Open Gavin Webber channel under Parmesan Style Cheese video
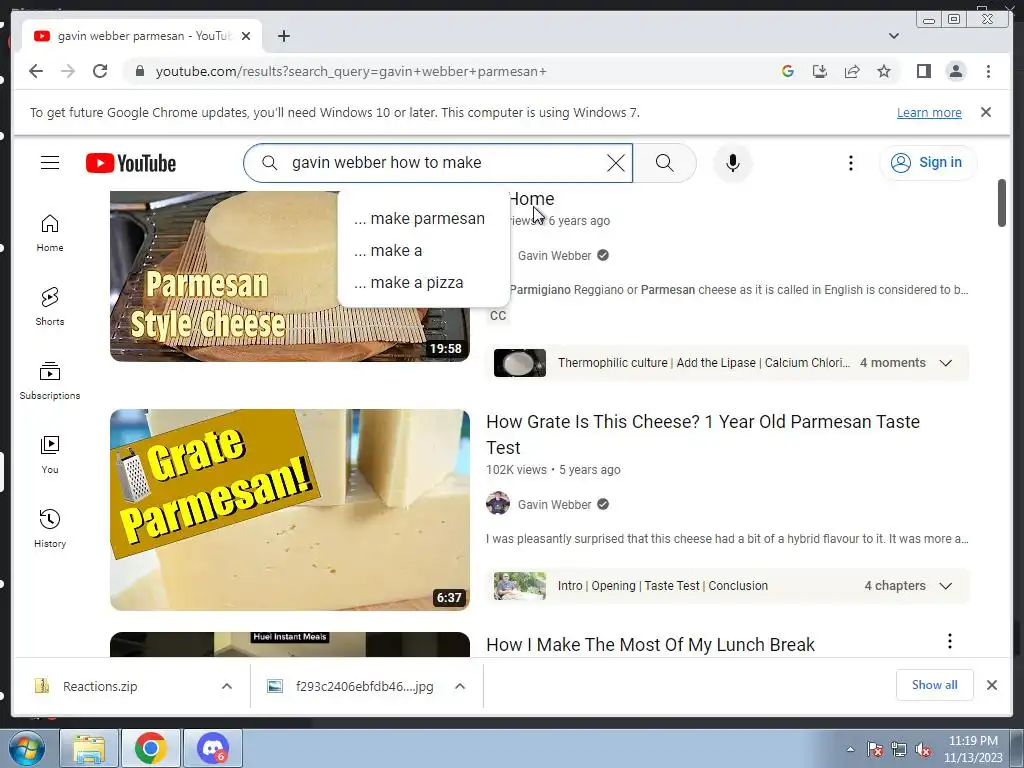The height and width of the screenshot is (768, 1024). point(554,255)
